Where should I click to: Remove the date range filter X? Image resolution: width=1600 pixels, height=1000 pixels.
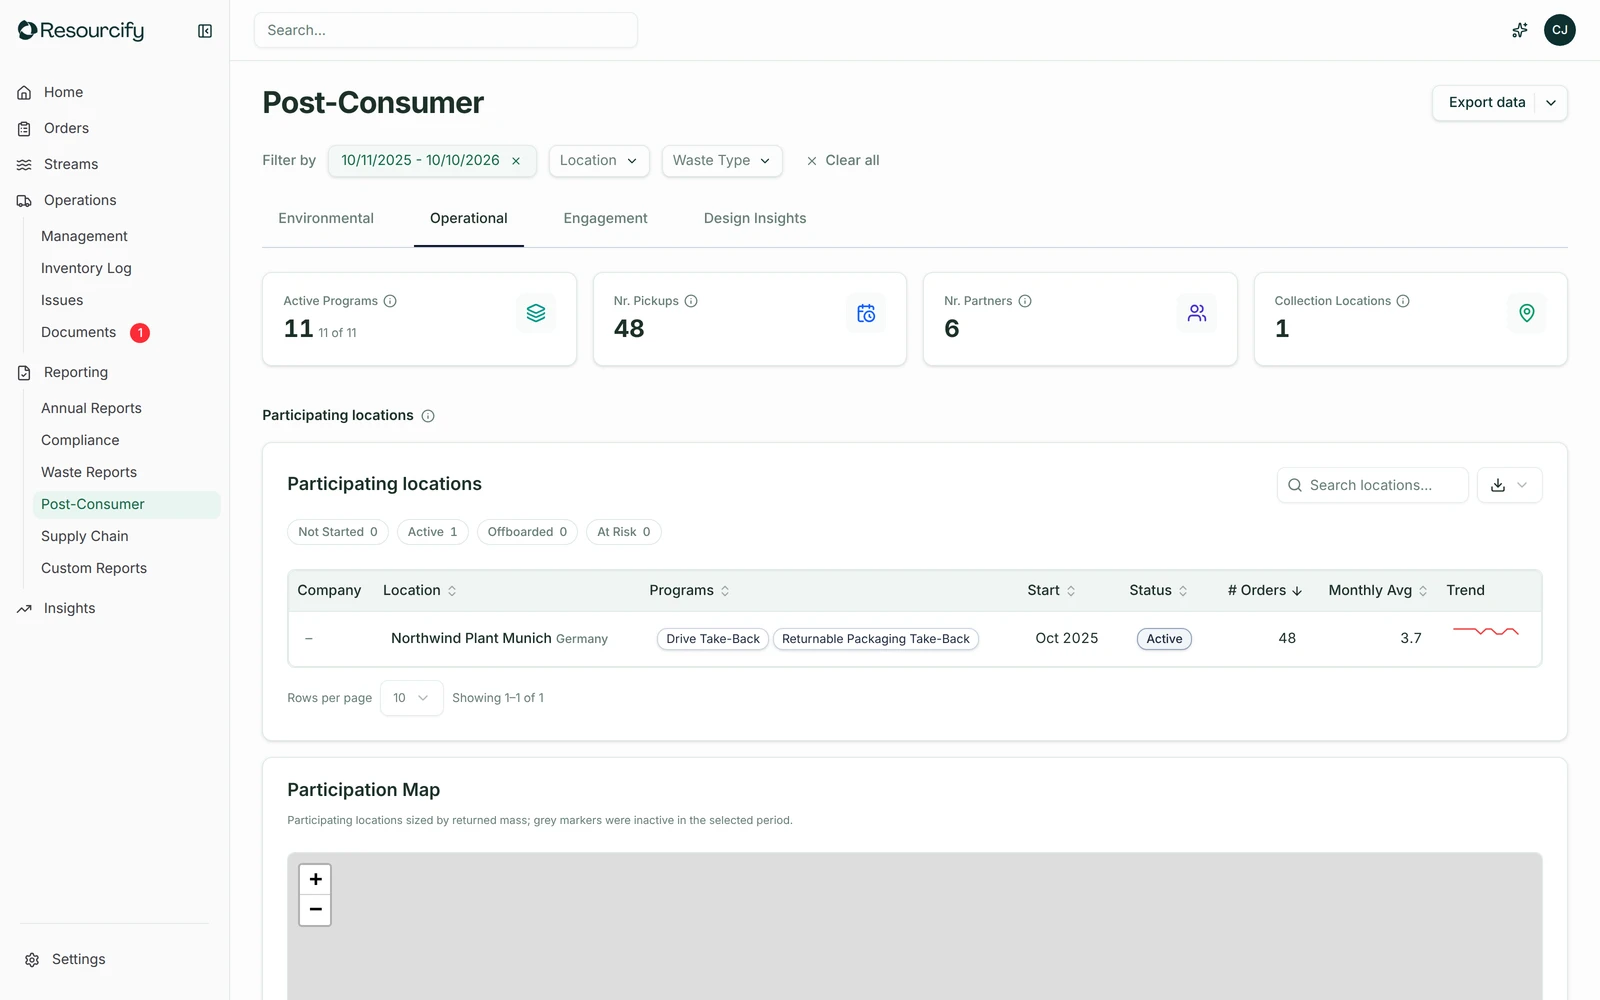[x=516, y=161]
